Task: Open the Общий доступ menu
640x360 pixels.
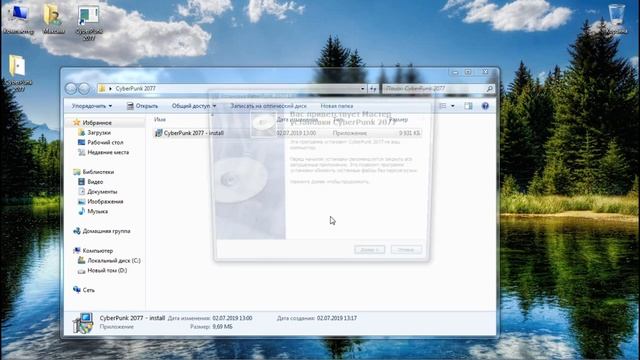Action: click(x=194, y=106)
